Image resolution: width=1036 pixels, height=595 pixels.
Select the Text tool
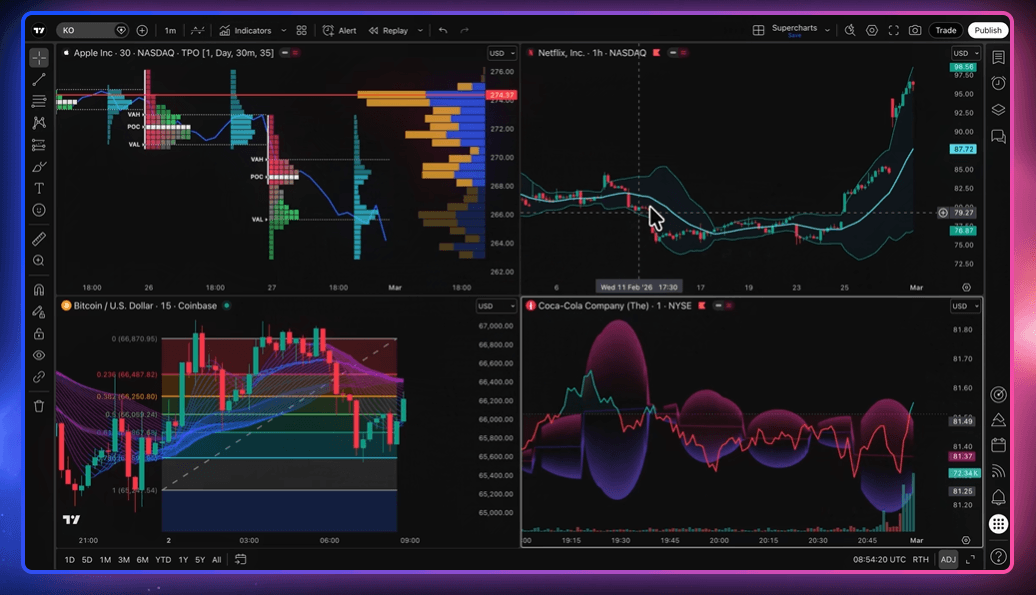pos(39,188)
